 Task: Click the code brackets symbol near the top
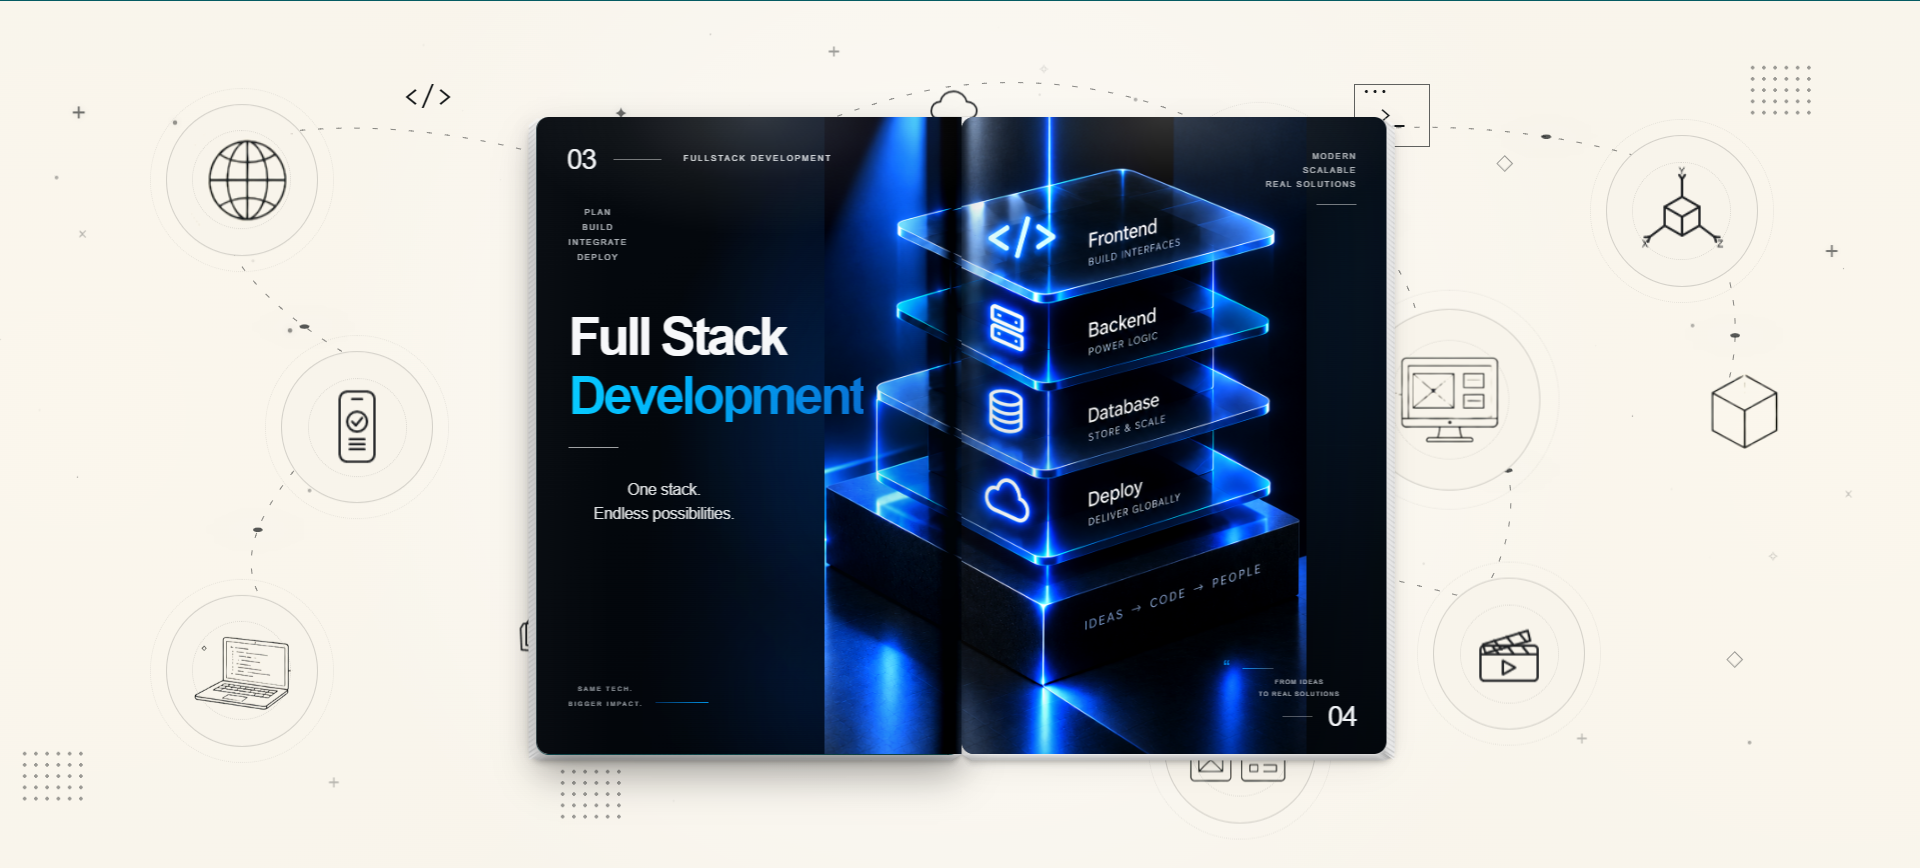coord(428,96)
